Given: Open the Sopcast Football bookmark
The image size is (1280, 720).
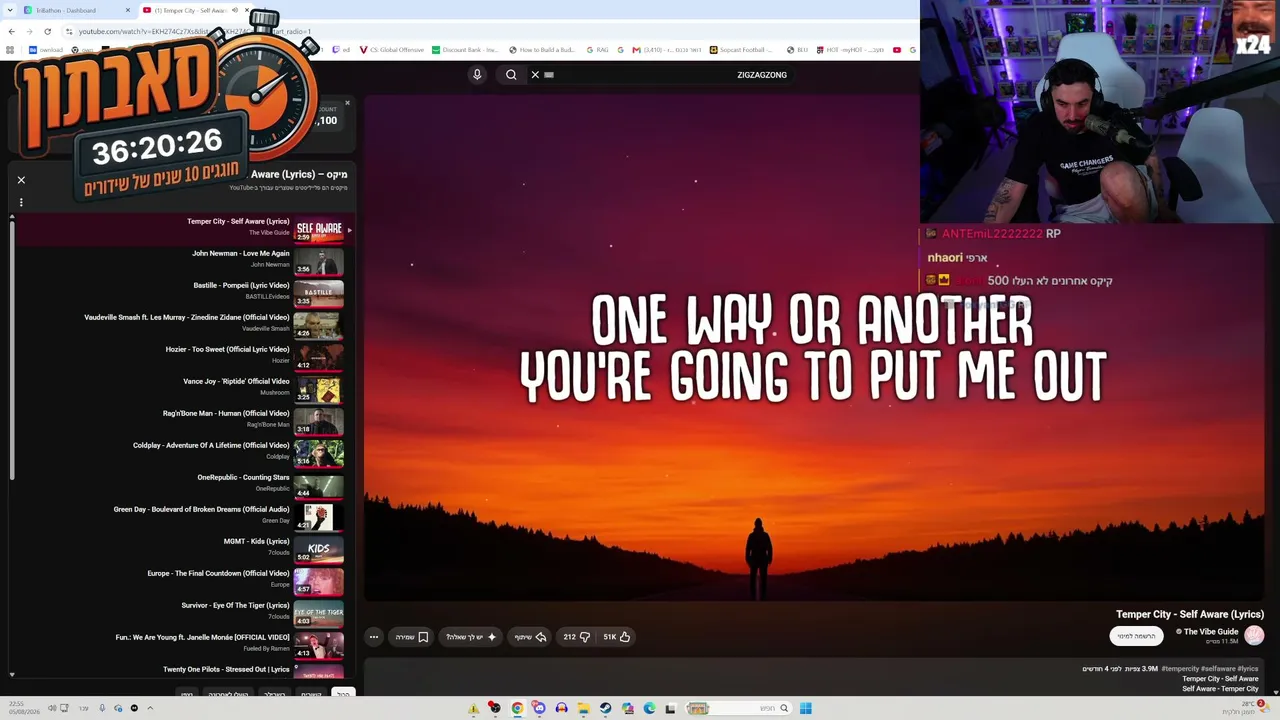Looking at the screenshot, I should (742, 50).
